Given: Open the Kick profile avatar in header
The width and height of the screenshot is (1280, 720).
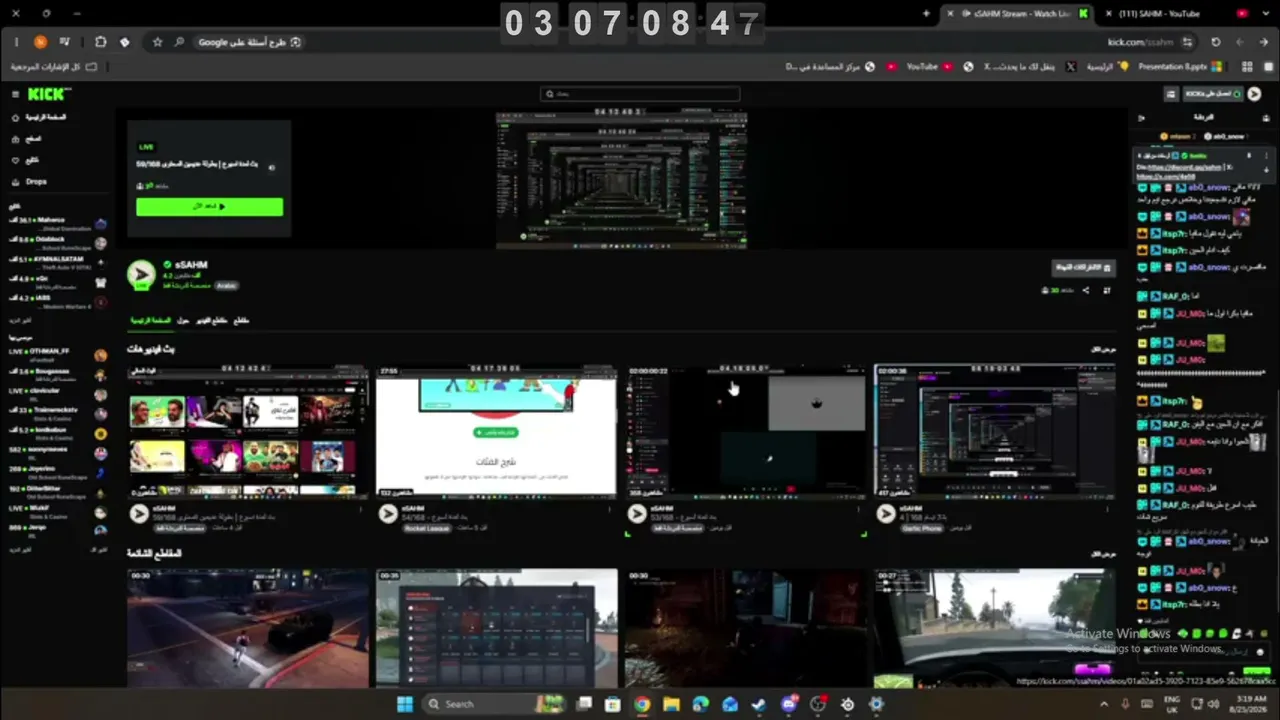Looking at the screenshot, I should click(x=1255, y=94).
